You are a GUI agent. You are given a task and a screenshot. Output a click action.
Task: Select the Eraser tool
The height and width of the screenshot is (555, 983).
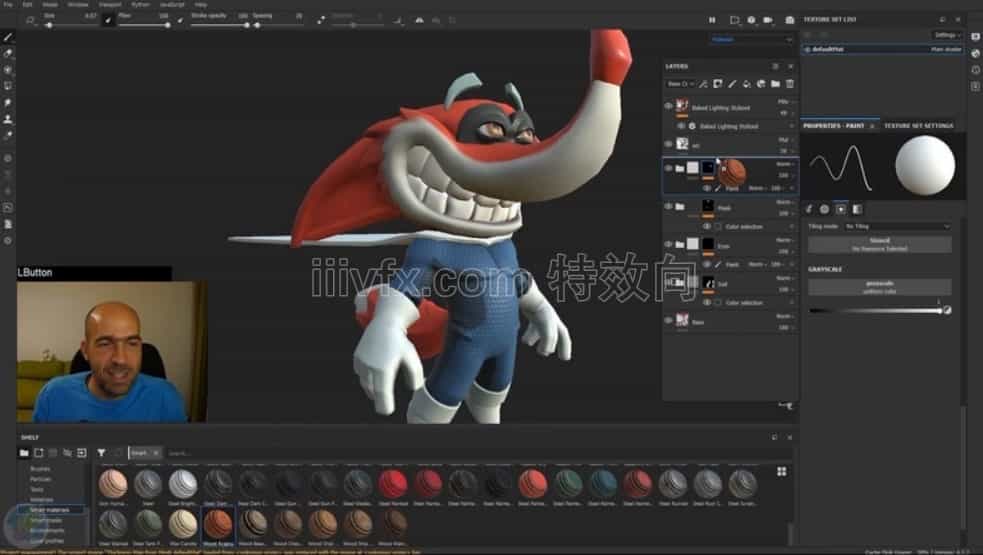click(8, 54)
